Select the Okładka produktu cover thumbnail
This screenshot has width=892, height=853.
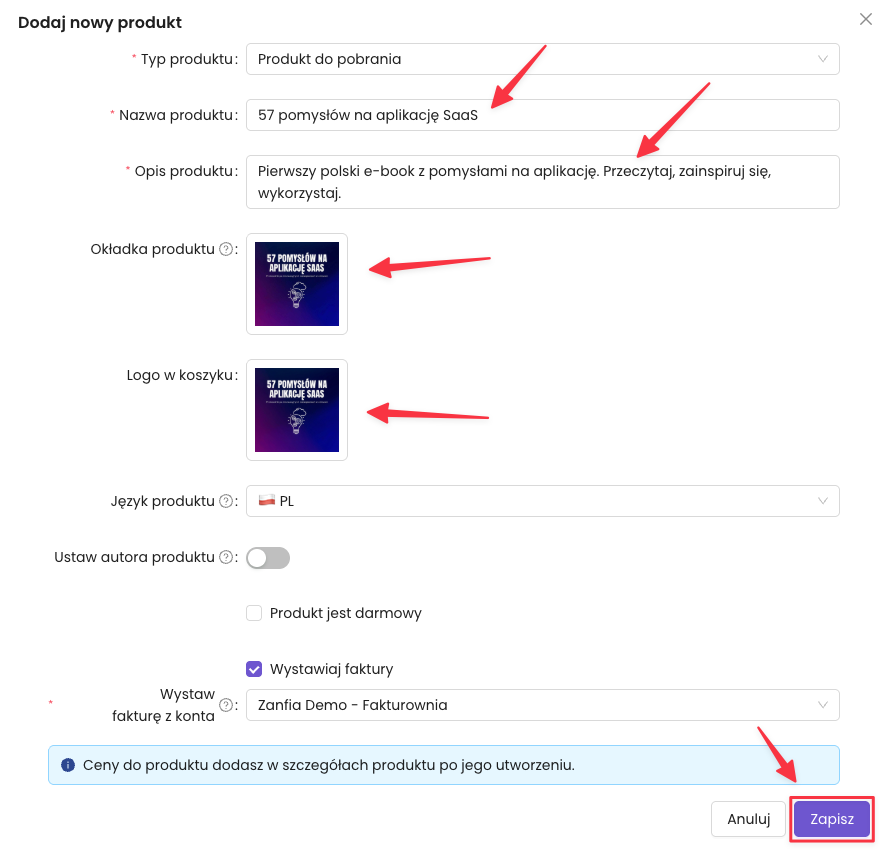[x=297, y=284]
